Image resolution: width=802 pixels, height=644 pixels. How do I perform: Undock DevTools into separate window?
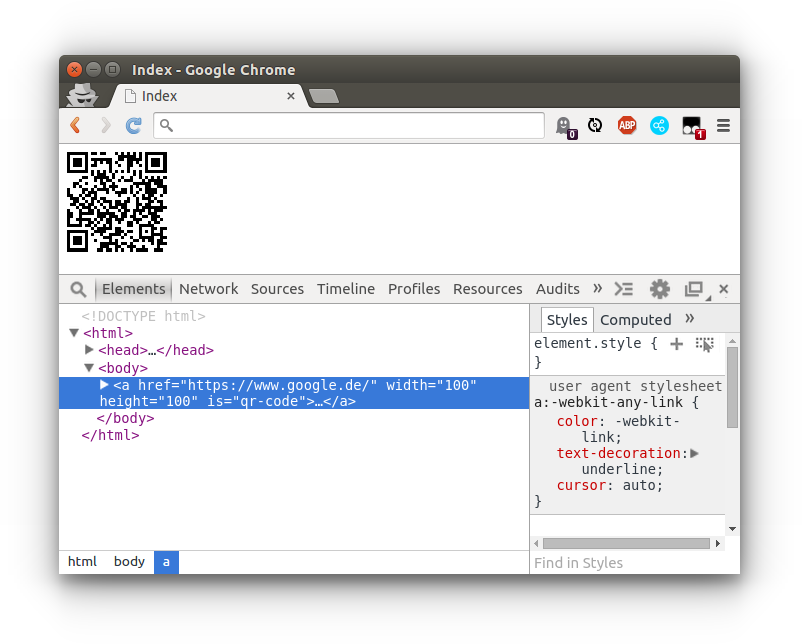(694, 290)
